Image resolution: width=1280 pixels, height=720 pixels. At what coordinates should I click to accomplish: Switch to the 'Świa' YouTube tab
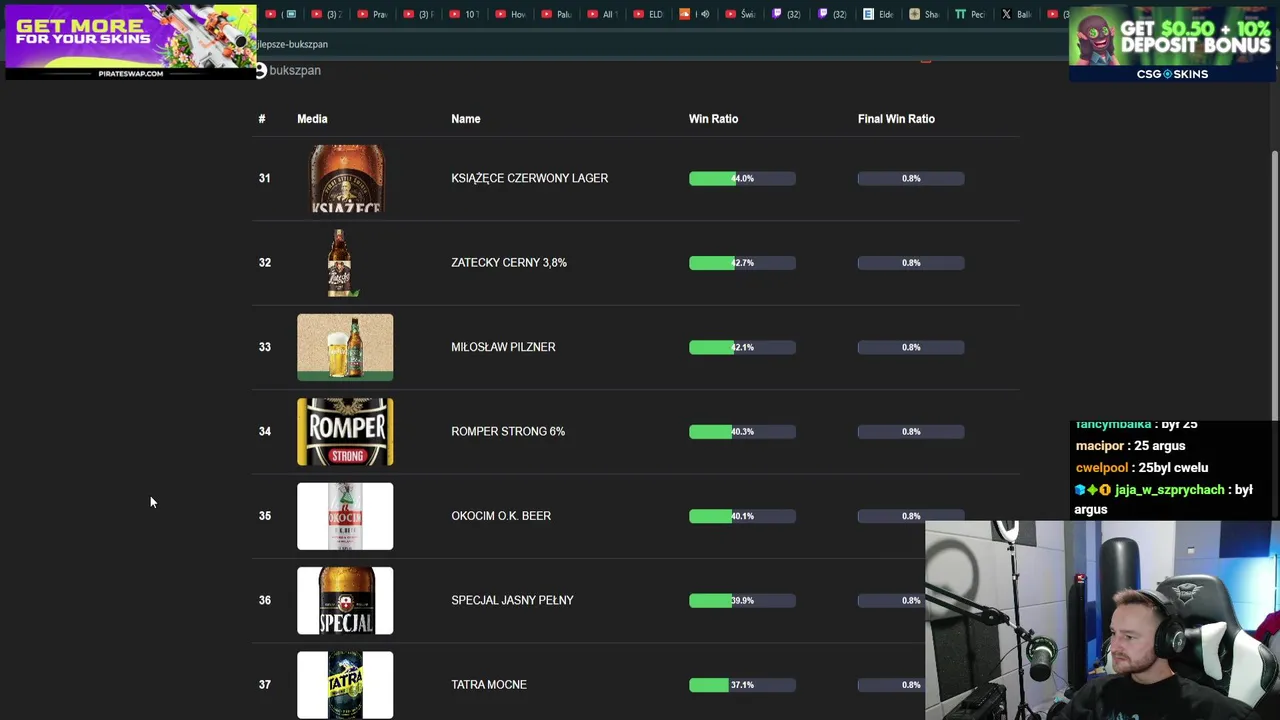tap(739, 14)
